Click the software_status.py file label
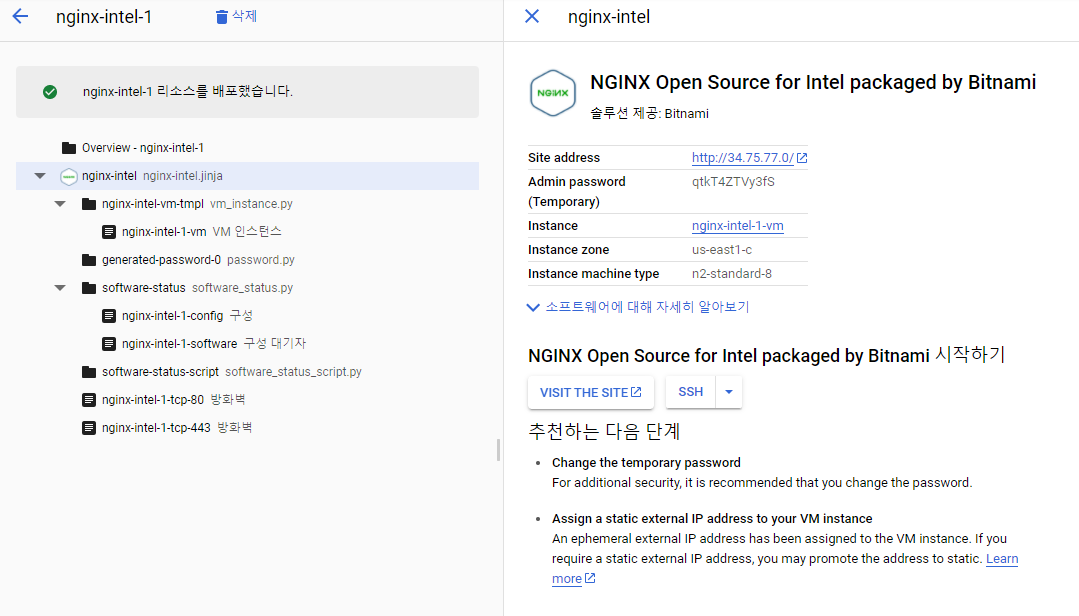Viewport: 1079px width, 616px height. (x=242, y=288)
